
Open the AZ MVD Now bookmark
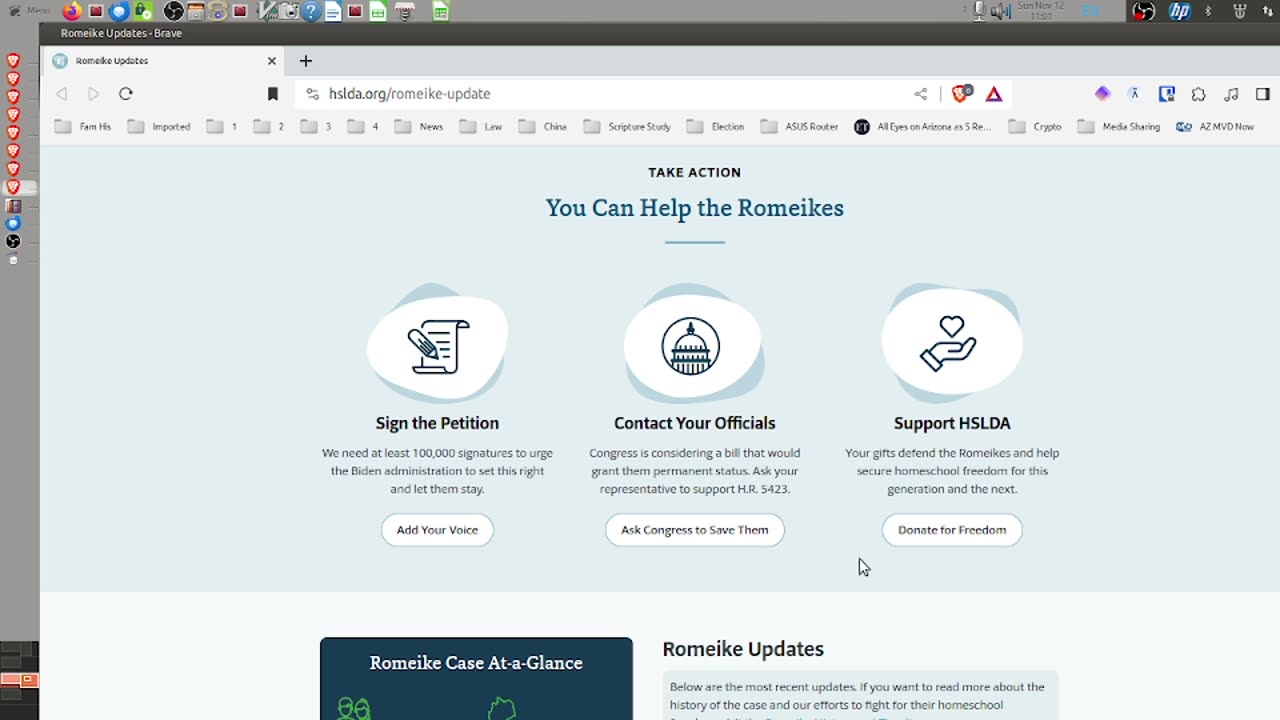point(1215,126)
